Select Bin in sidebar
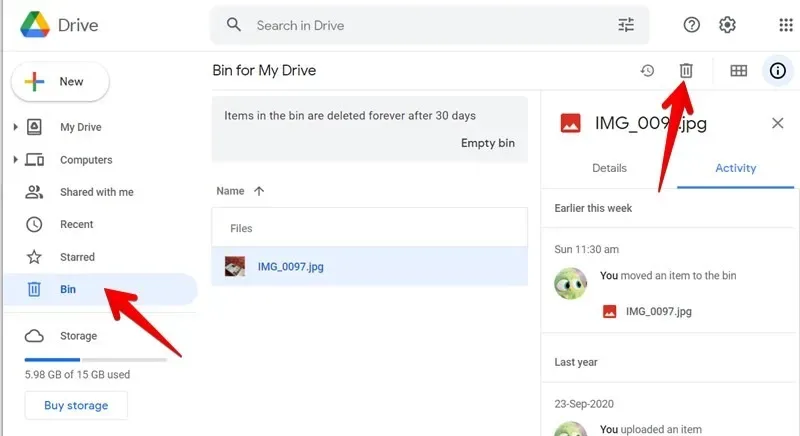800x436 pixels. coord(101,289)
